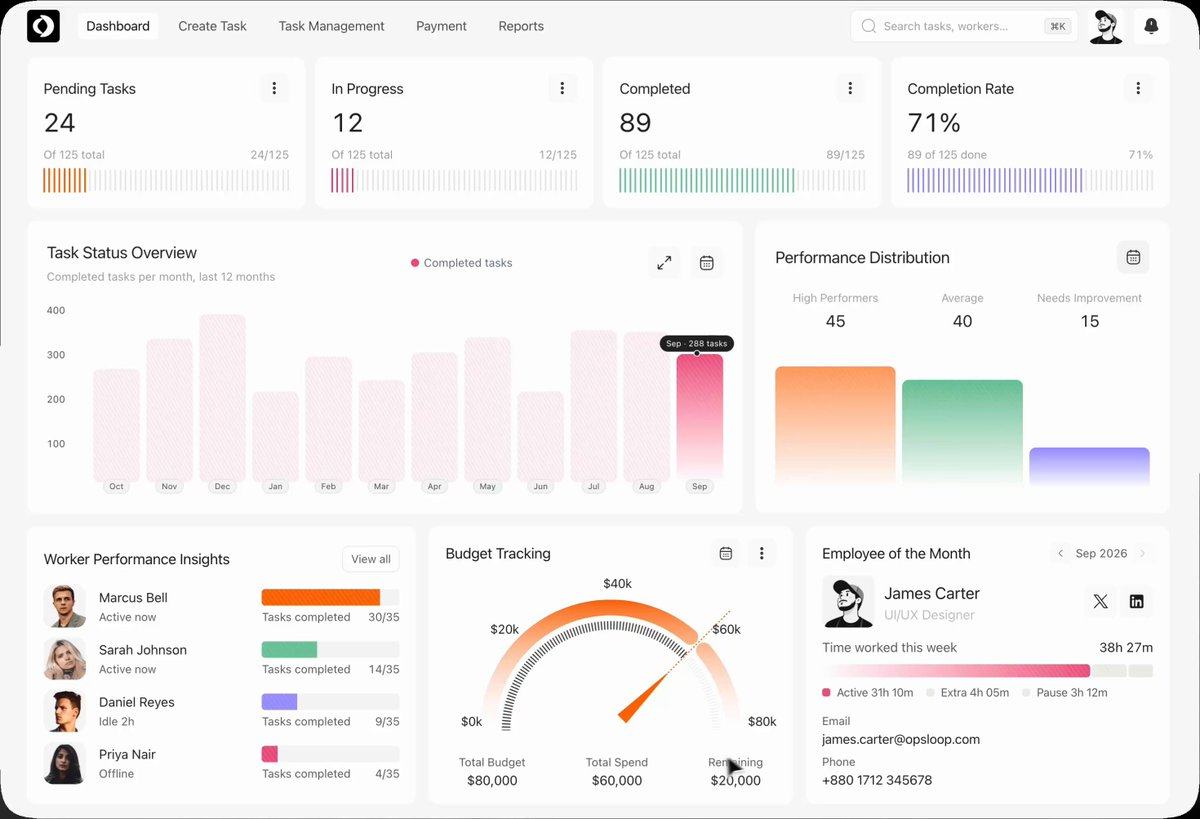1200x819 pixels.
Task: Click the search magnifier icon
Action: [869, 26]
